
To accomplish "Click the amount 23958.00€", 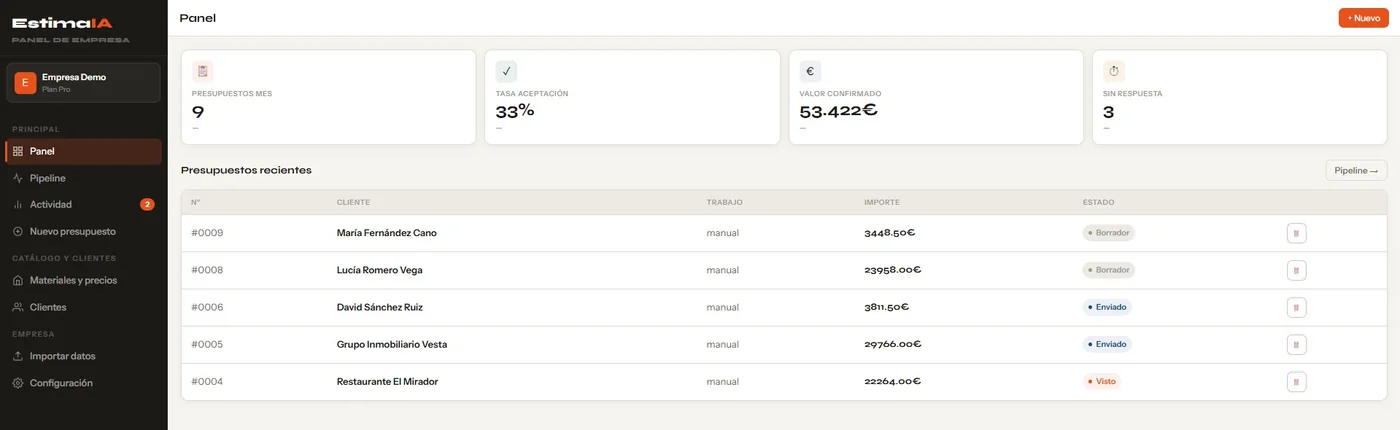I will (893, 270).
